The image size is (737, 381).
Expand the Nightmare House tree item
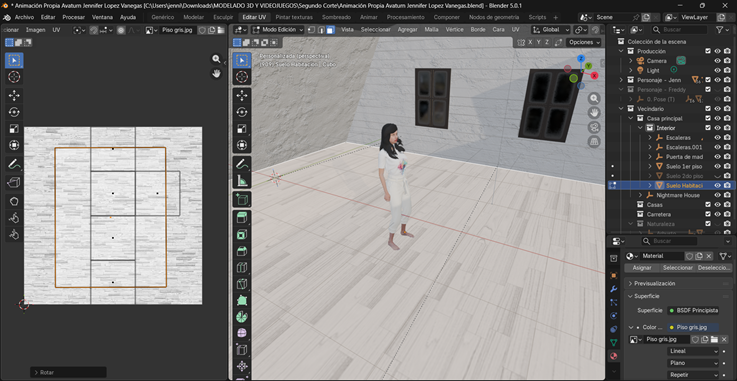coord(640,195)
